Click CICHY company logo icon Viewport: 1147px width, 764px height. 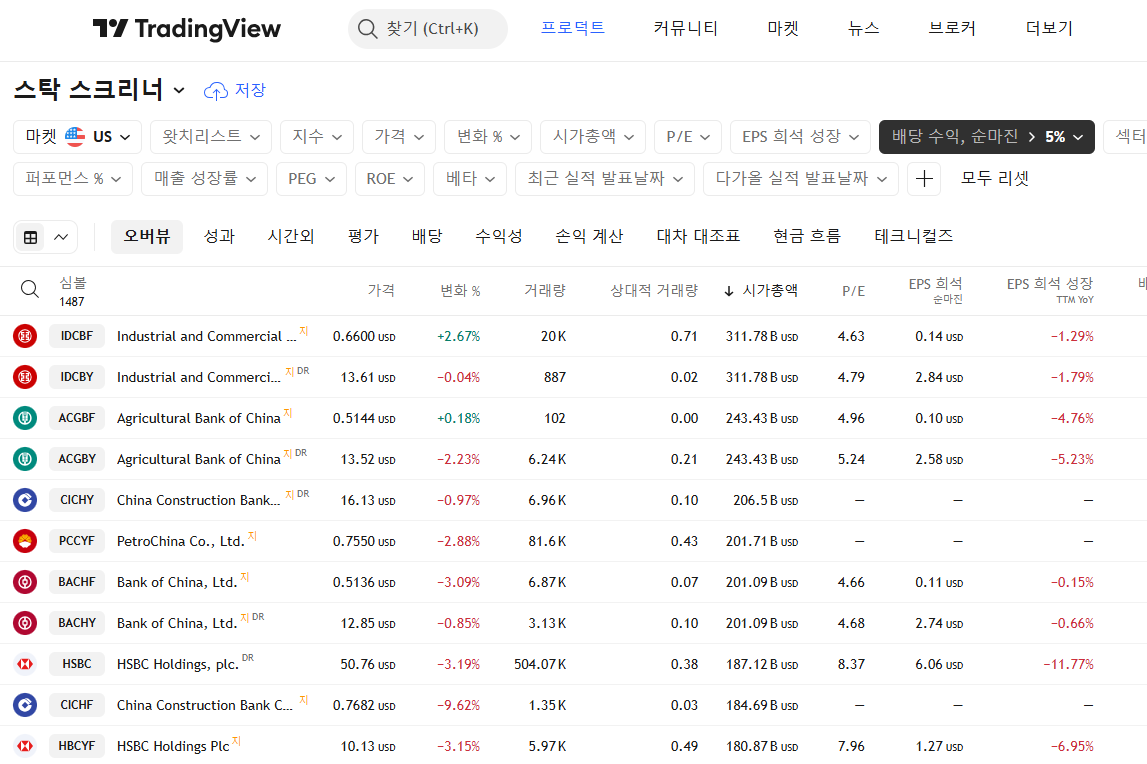point(25,500)
